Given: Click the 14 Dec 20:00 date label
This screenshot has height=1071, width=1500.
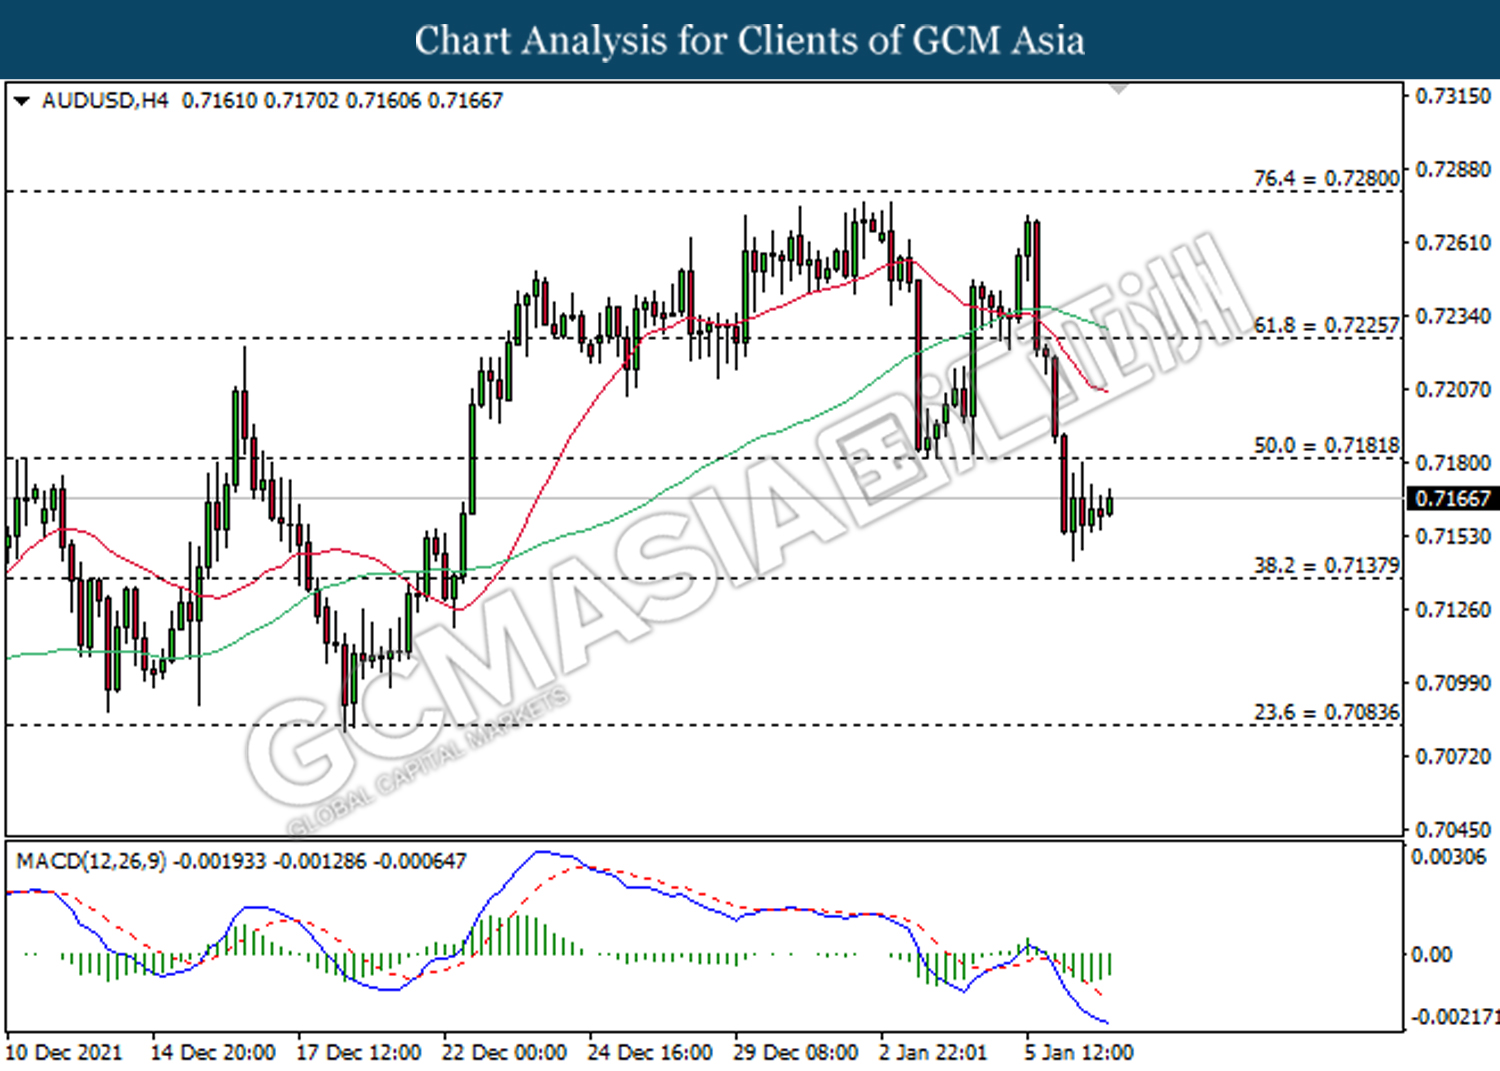Looking at the screenshot, I should click(213, 1053).
